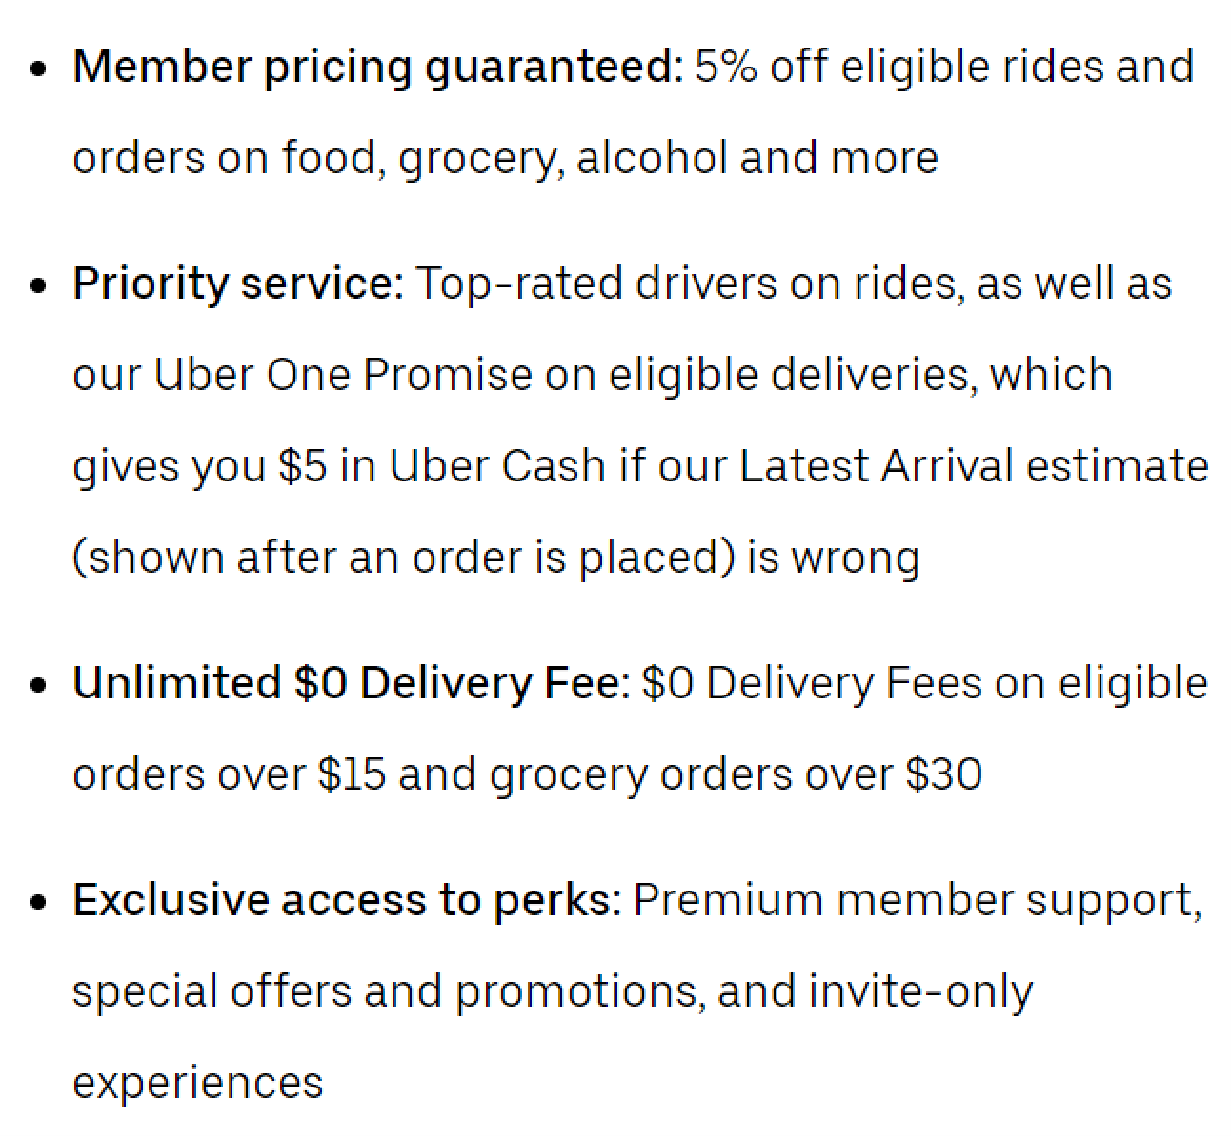The height and width of the screenshot is (1137, 1231).
Task: Click the "Member pricing guaranteed:" bold heading
Action: (x=377, y=67)
